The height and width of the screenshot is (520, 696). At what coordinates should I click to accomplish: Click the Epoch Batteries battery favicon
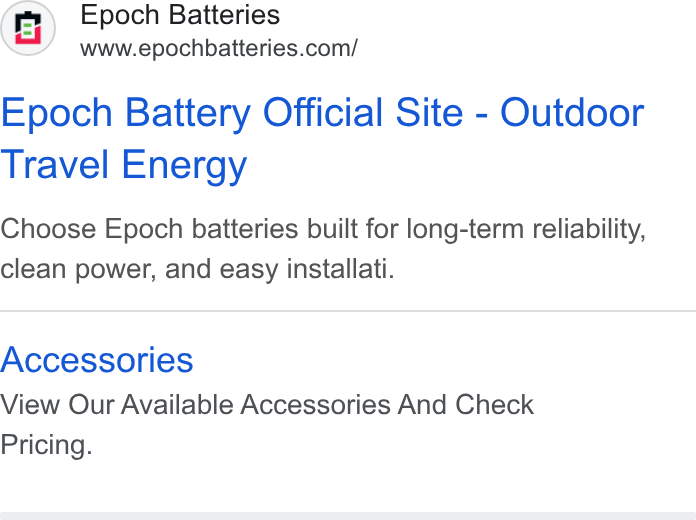pos(28,28)
